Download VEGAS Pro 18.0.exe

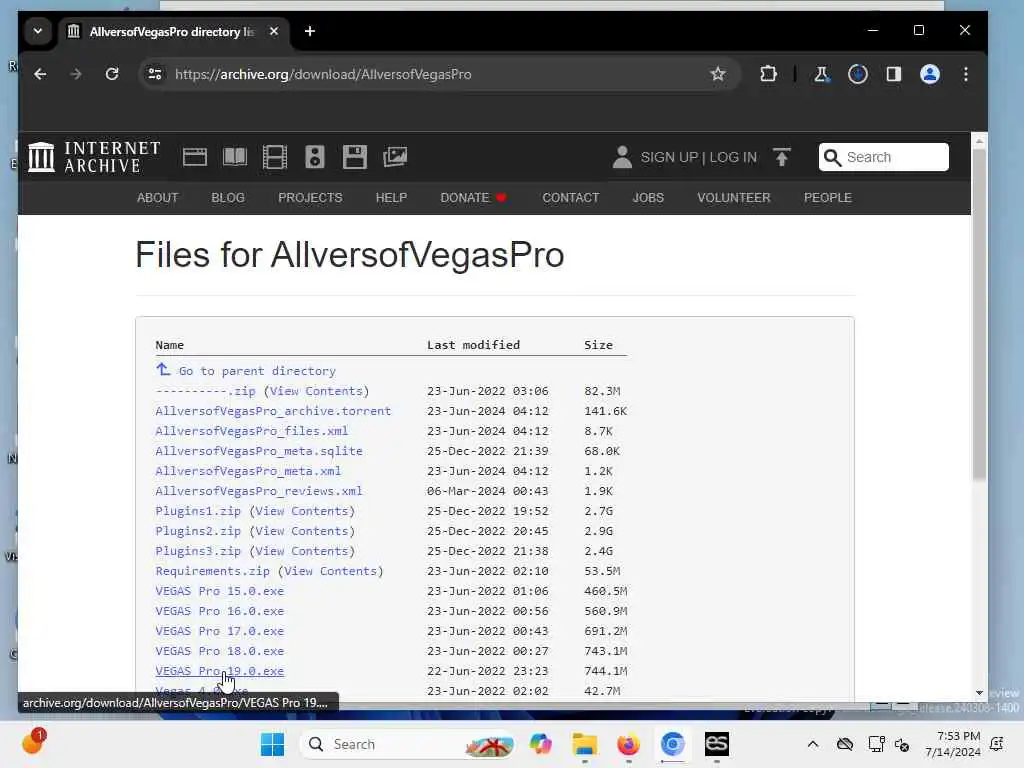click(x=219, y=651)
